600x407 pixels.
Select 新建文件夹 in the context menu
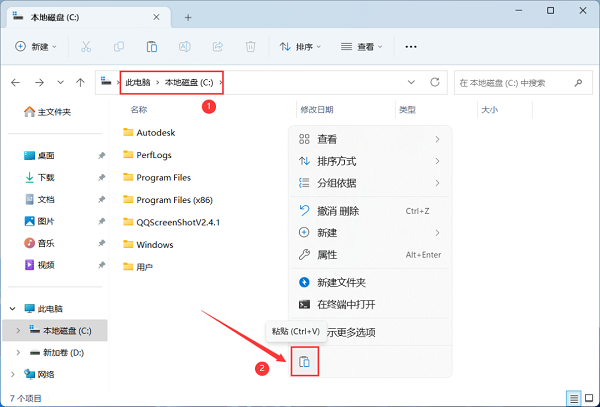341,283
